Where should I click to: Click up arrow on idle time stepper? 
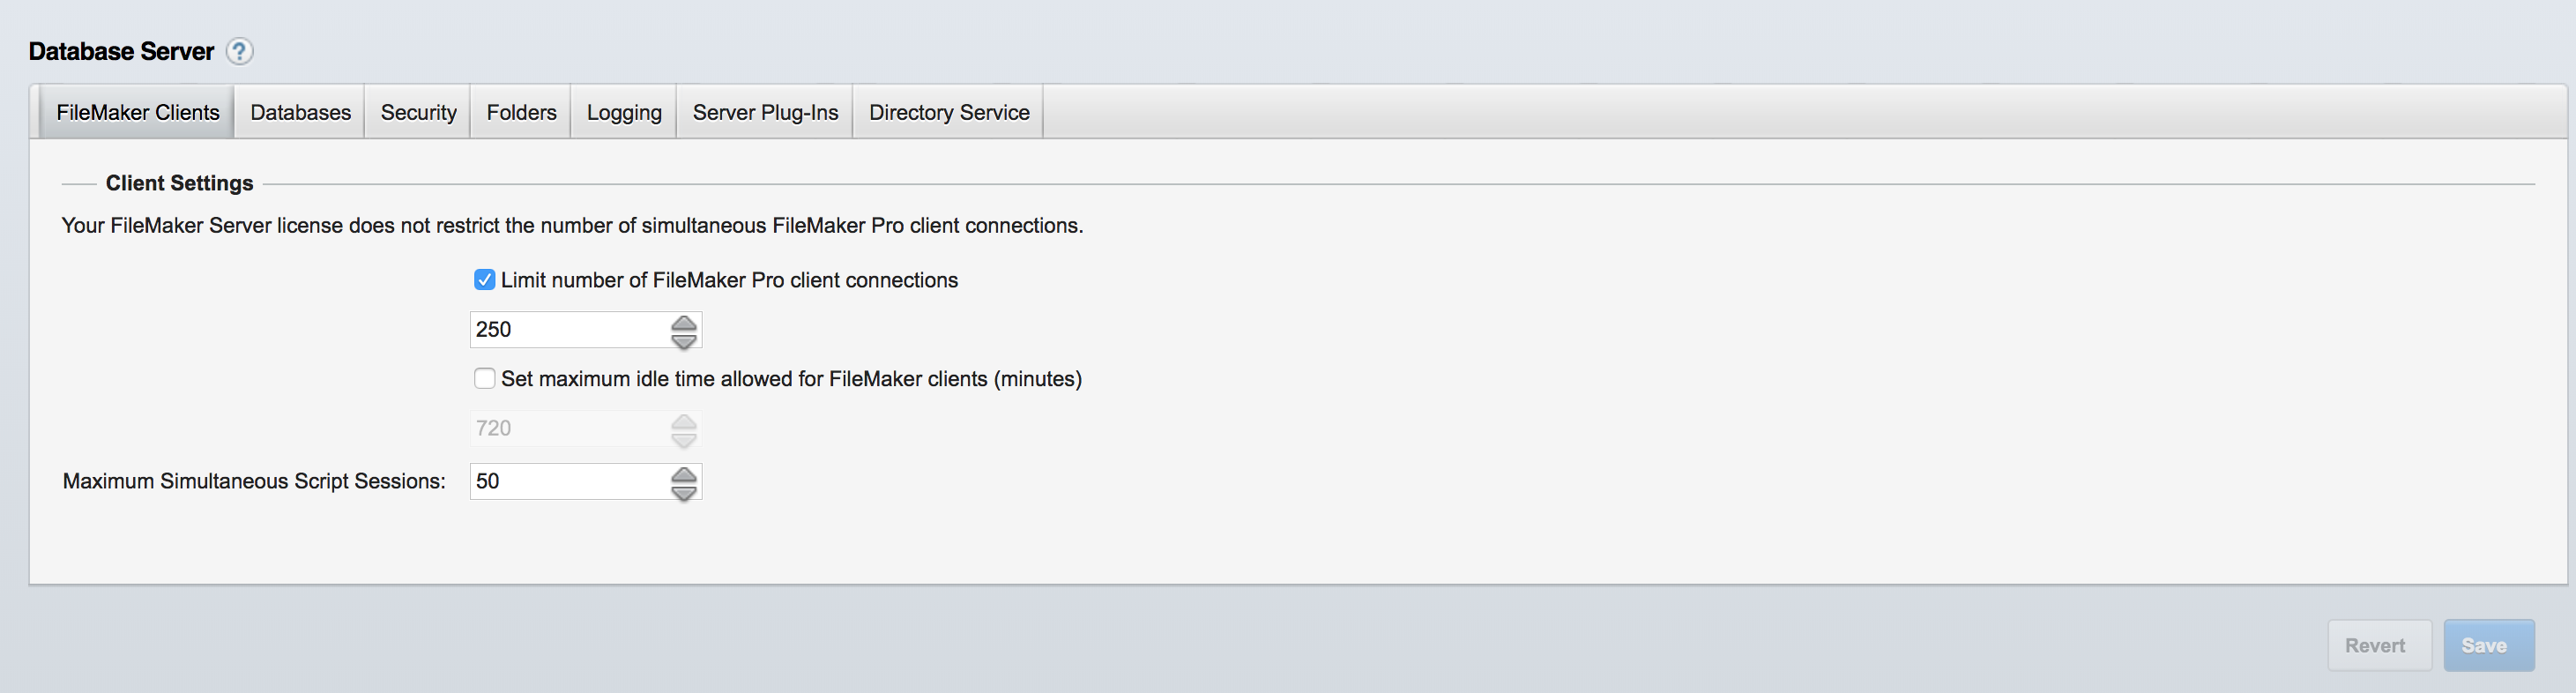684,421
